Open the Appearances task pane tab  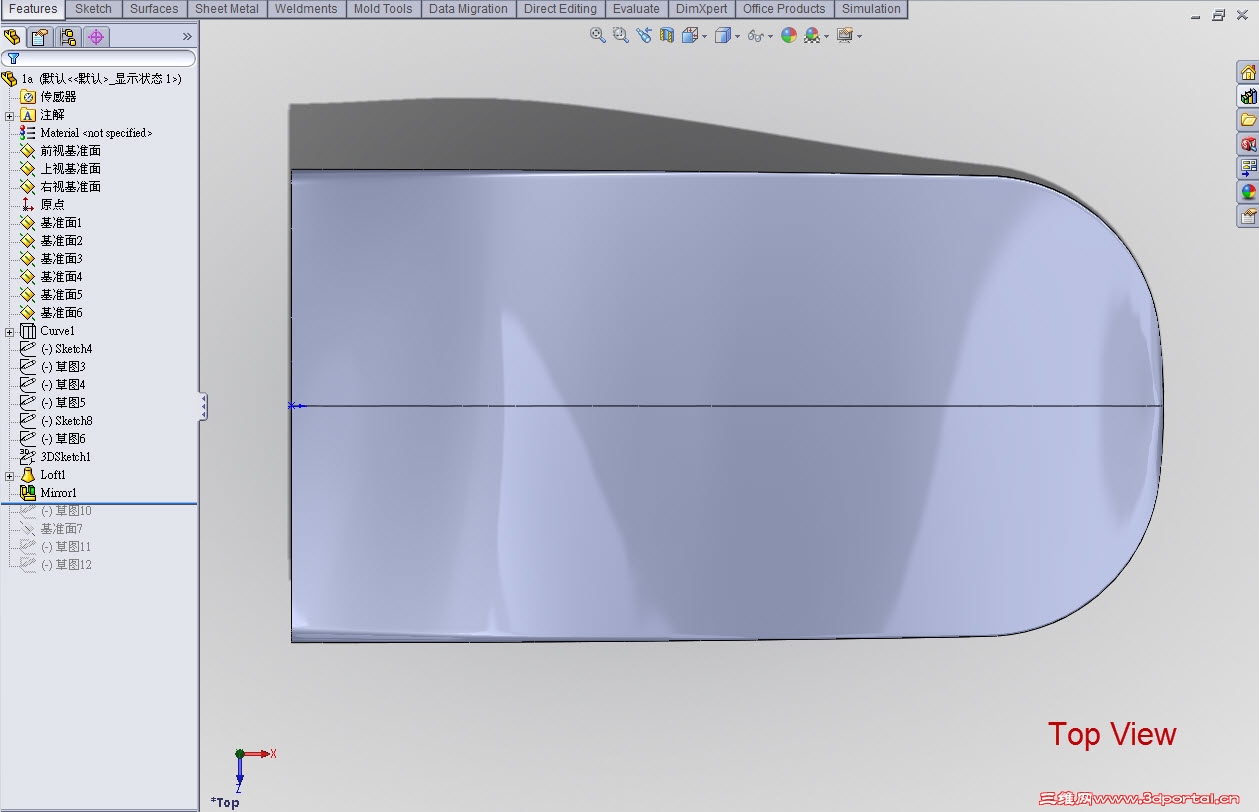1248,192
